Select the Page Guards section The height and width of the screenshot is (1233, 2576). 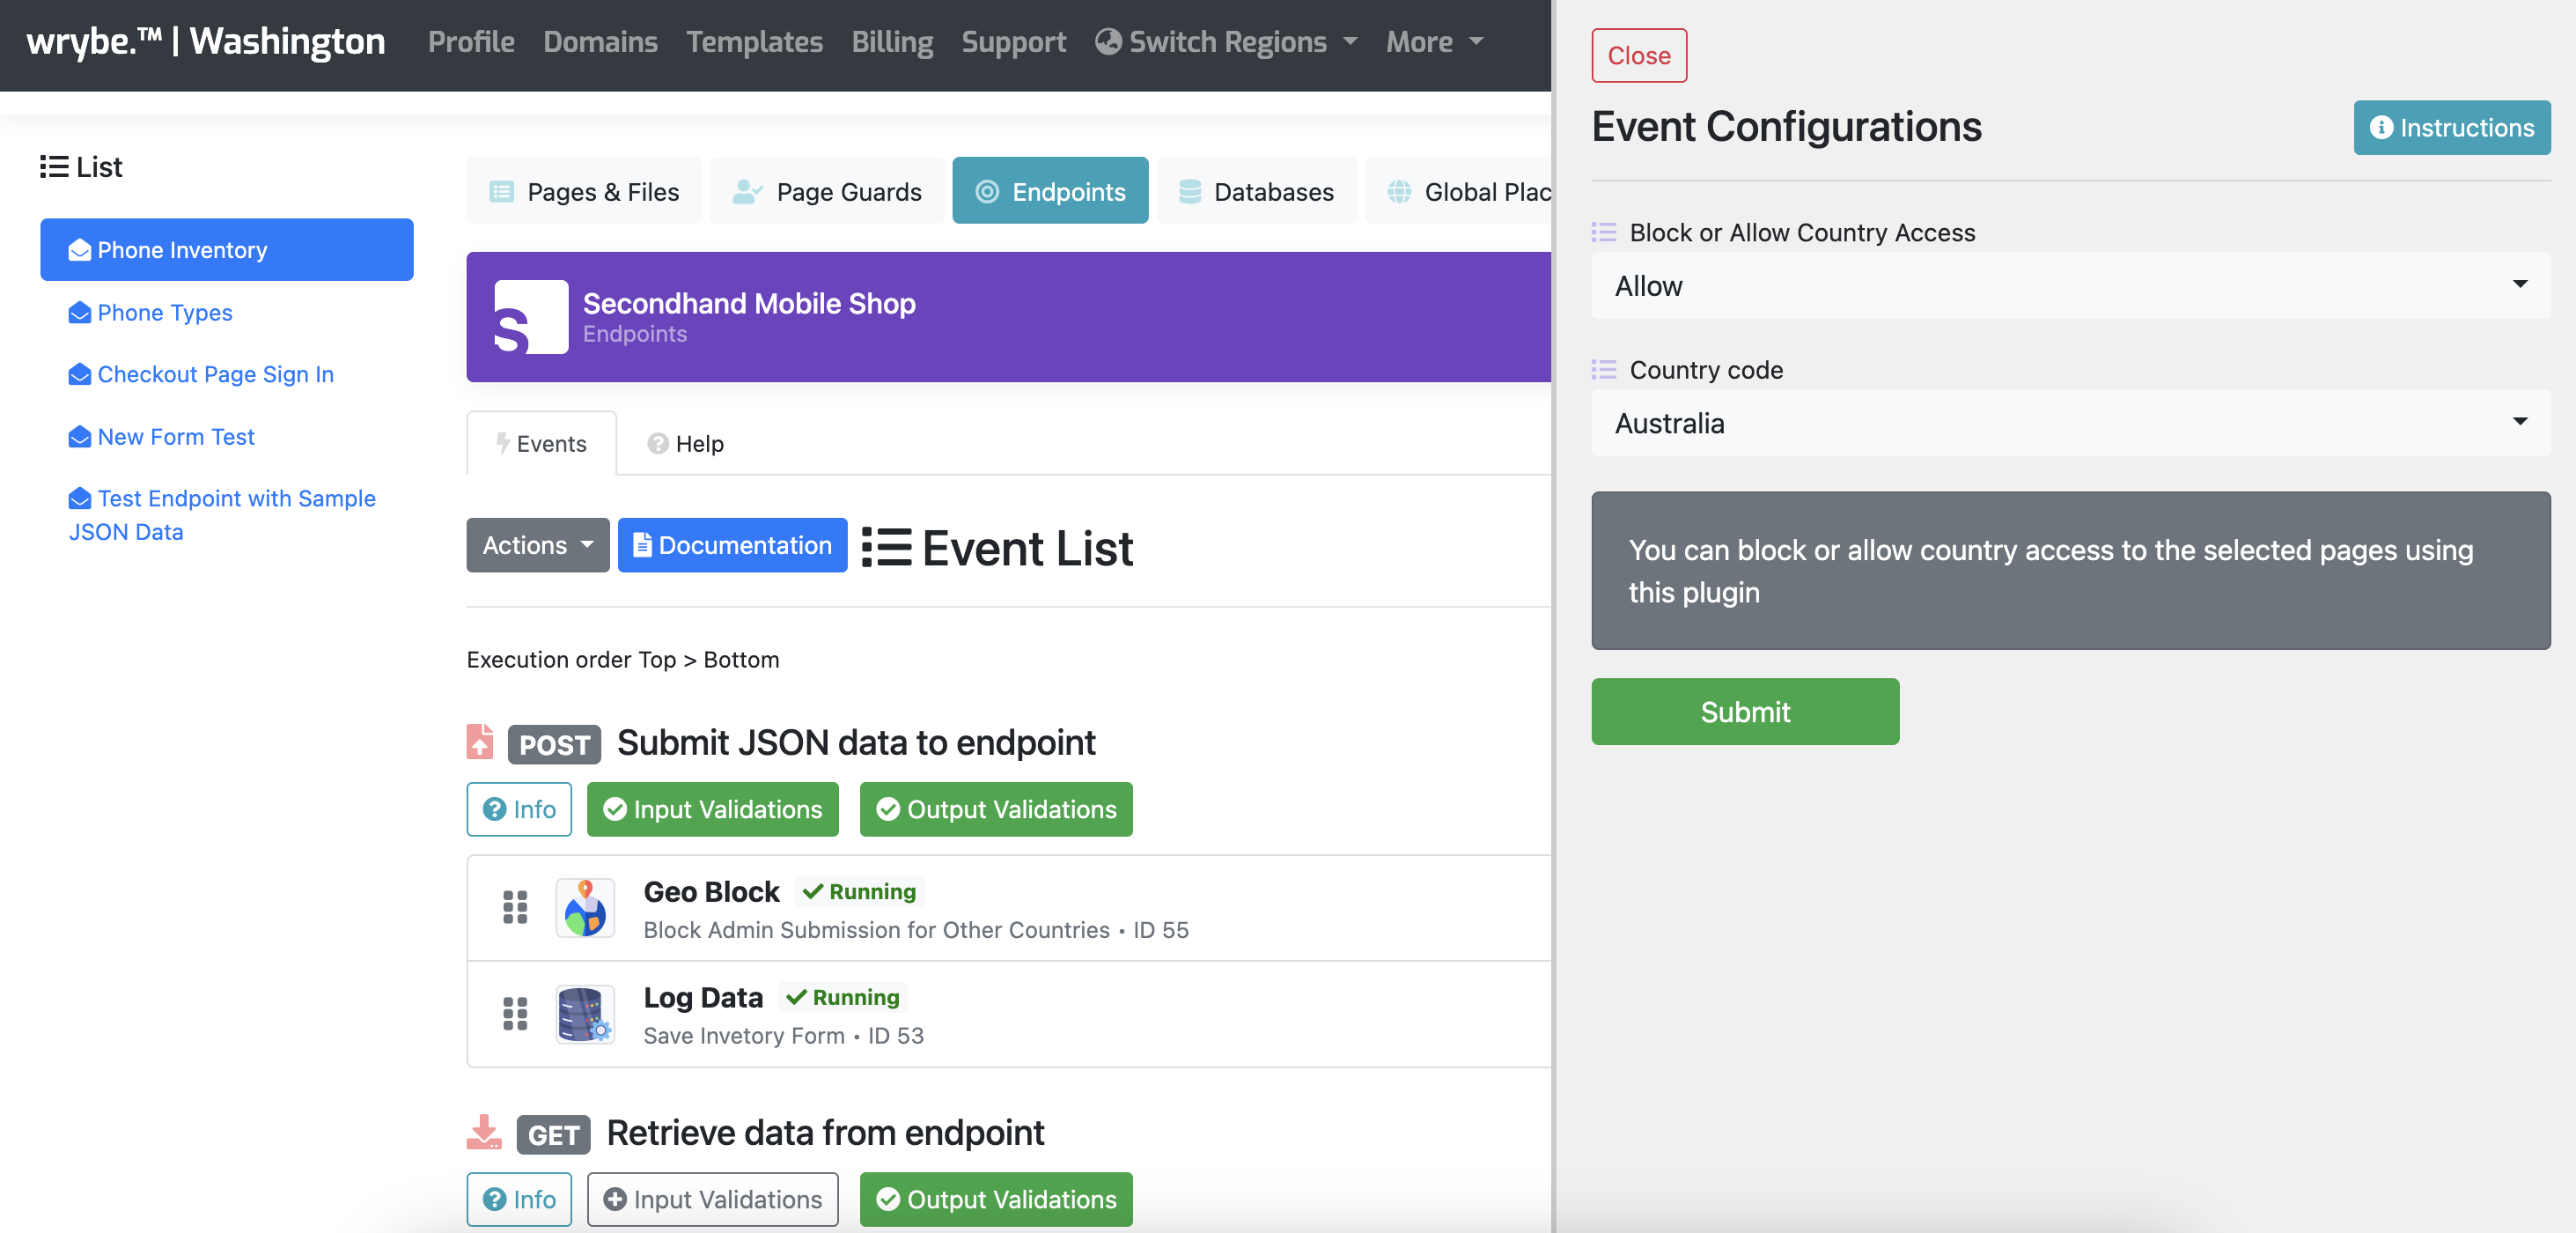pyautogui.click(x=827, y=191)
